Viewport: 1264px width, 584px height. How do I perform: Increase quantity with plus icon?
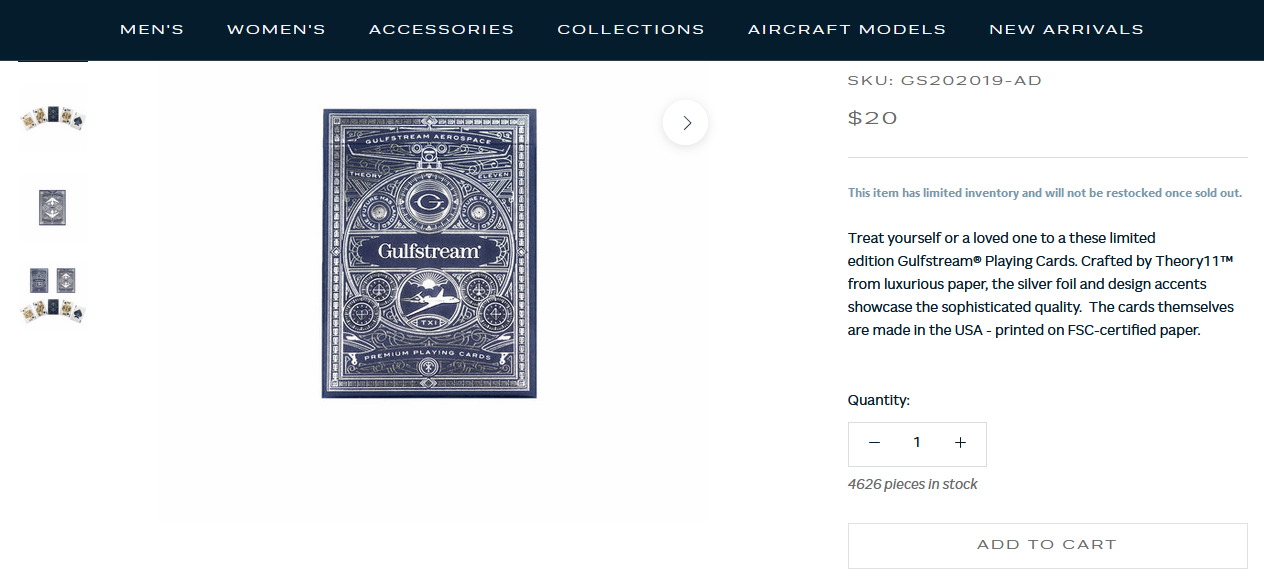click(x=960, y=443)
